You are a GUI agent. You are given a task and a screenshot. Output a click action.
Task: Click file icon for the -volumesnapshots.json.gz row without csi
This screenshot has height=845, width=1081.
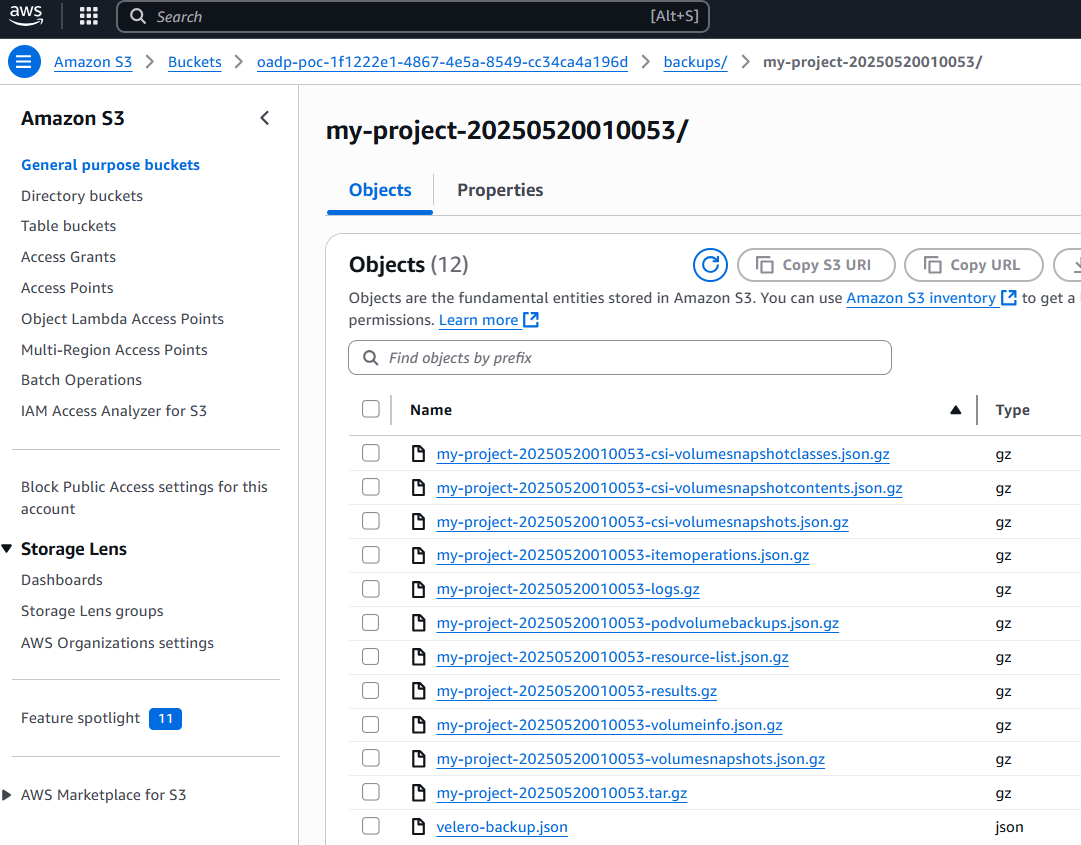[418, 759]
